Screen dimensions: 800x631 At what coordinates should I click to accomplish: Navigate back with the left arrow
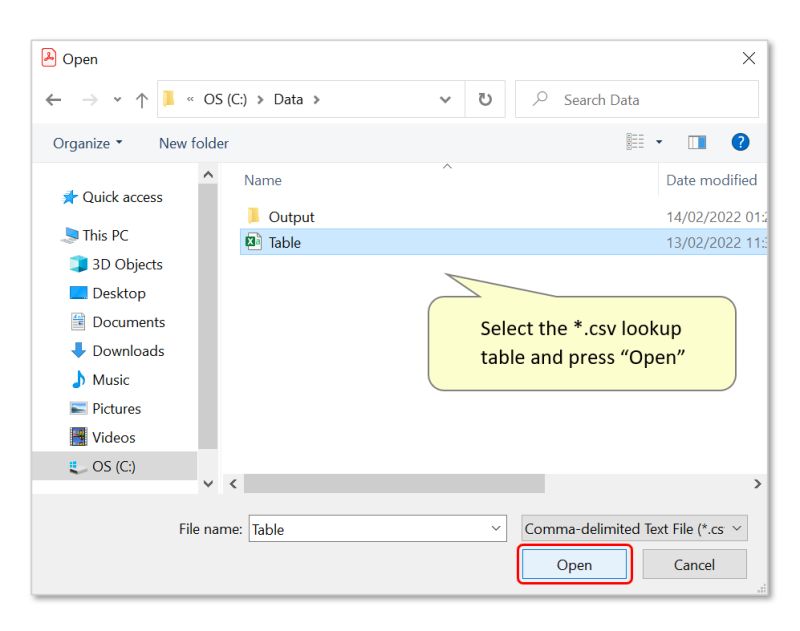[54, 99]
